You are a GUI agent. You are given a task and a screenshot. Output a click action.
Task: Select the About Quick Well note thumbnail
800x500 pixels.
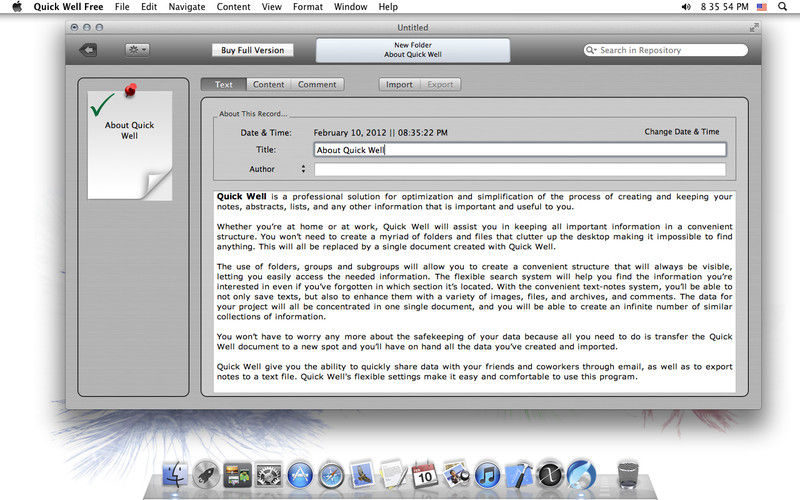click(x=130, y=145)
